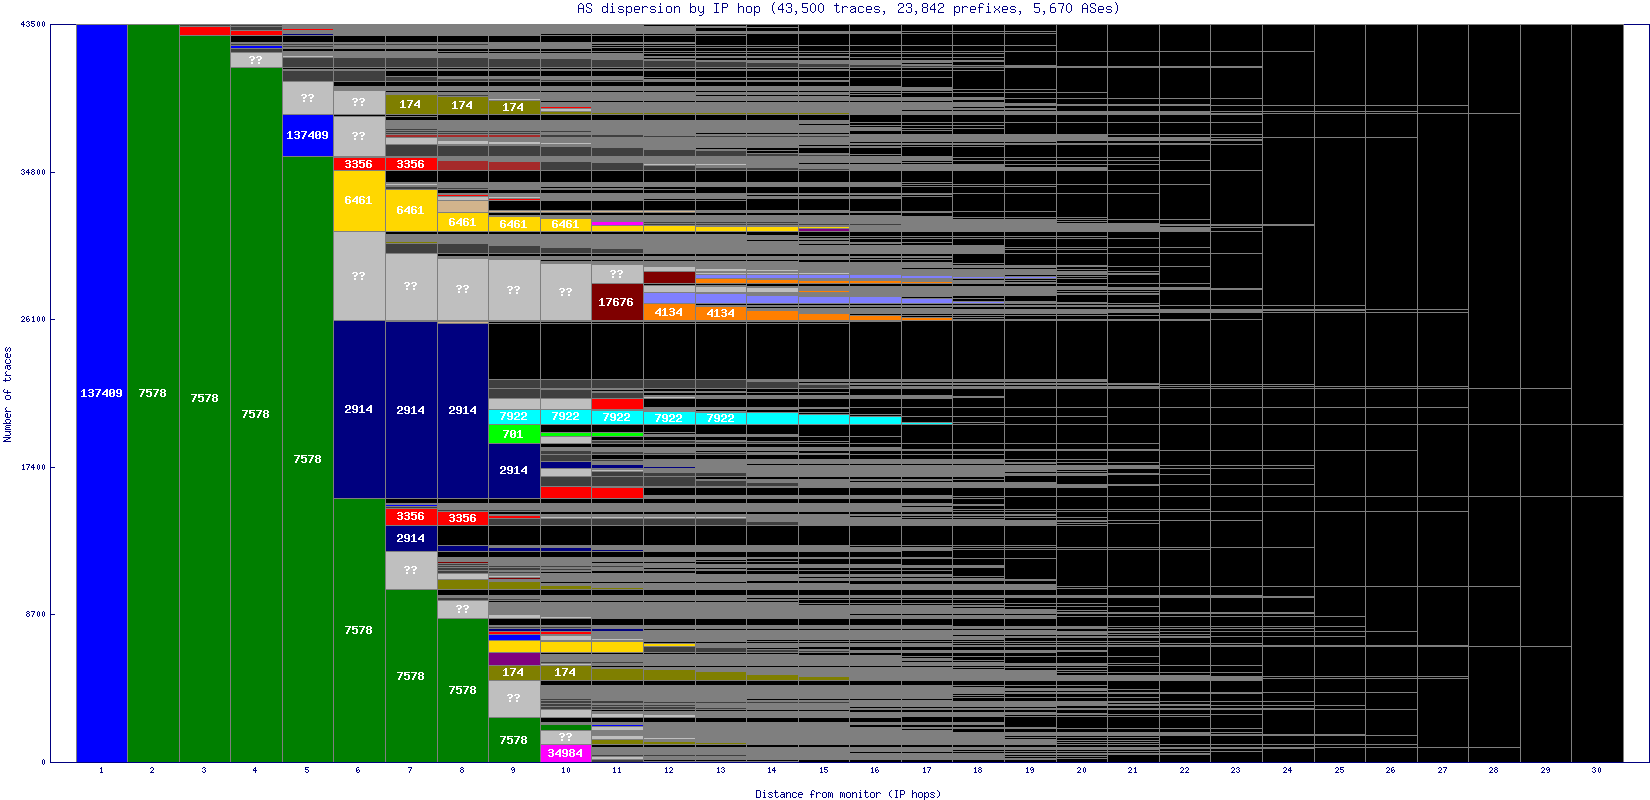Click the x-axis tick label 30
This screenshot has width=1650, height=800.
tap(1596, 770)
